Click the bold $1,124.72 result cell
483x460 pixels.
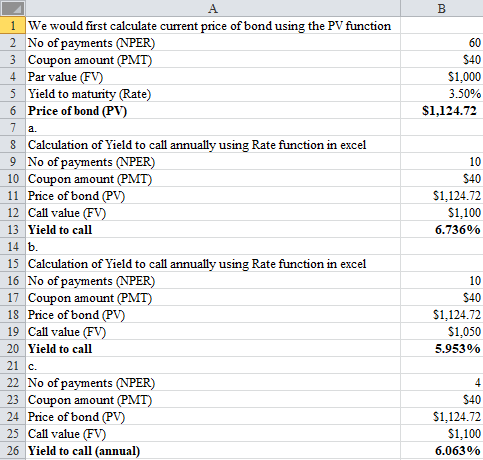tap(442, 110)
